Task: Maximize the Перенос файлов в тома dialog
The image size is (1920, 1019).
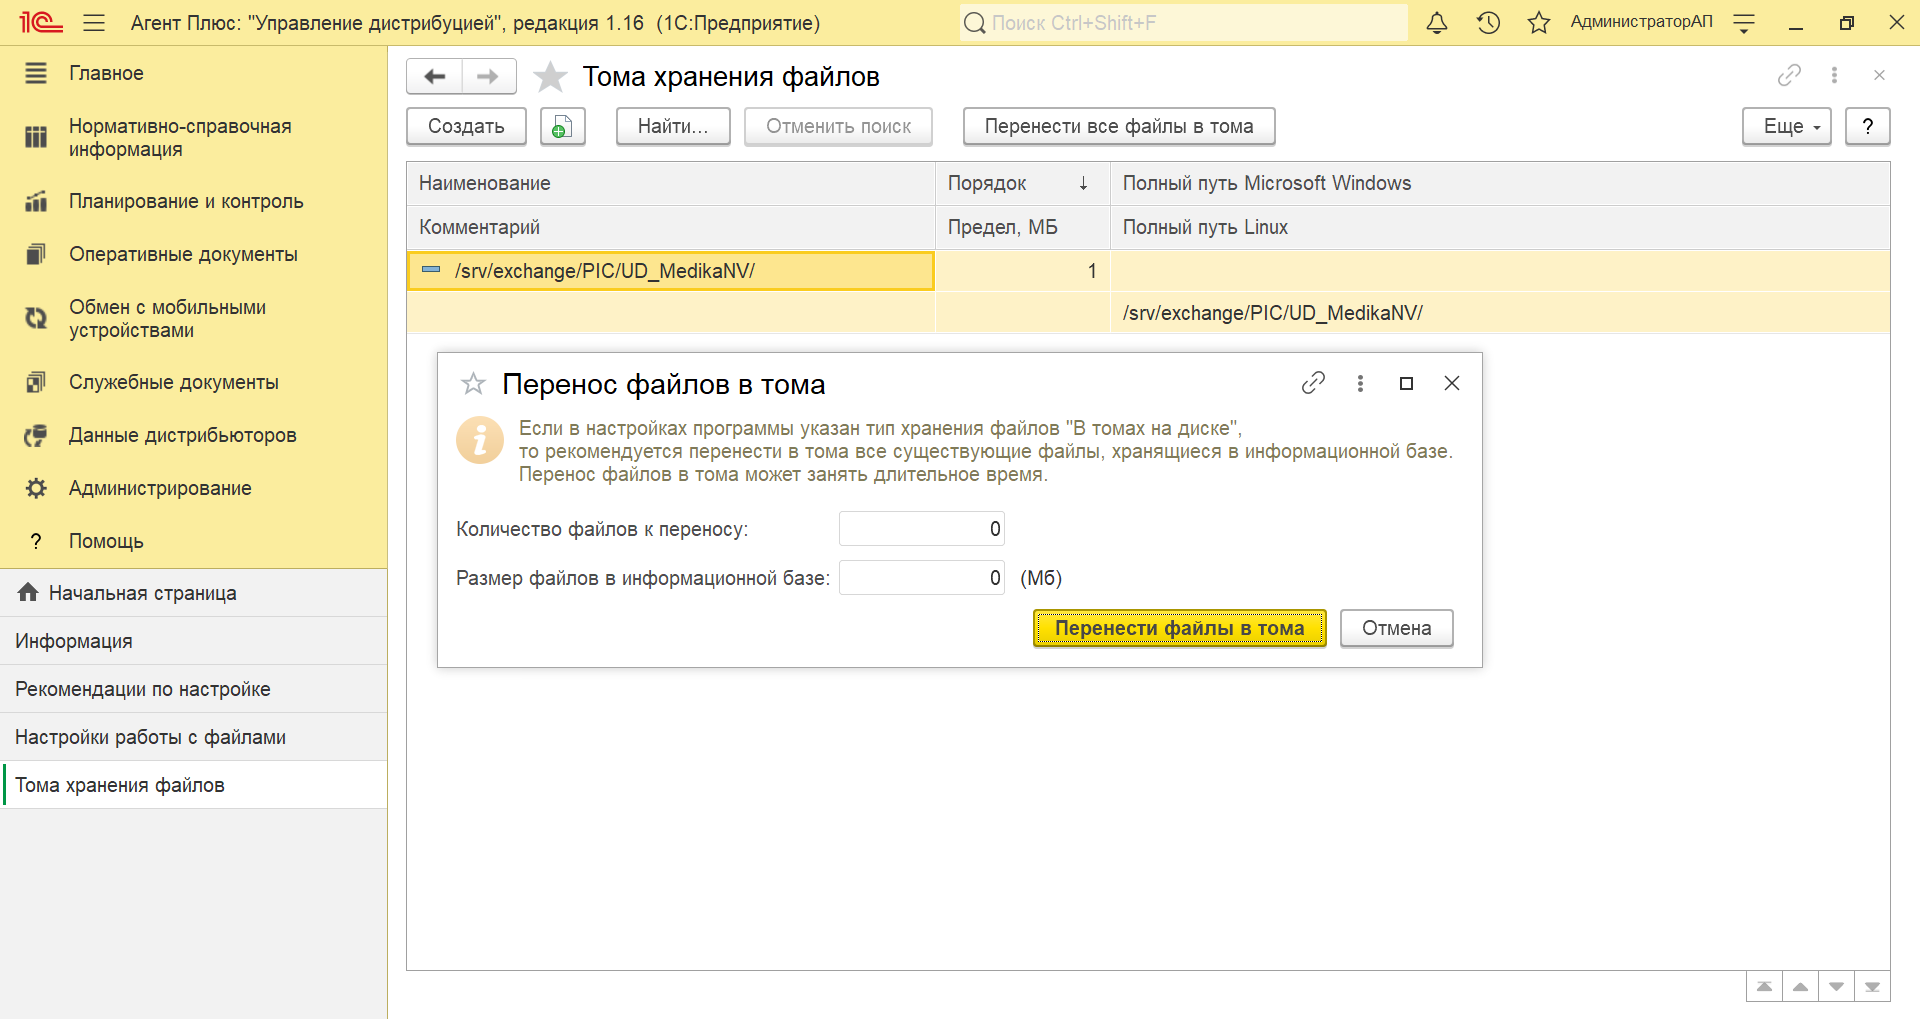Action: tap(1406, 383)
